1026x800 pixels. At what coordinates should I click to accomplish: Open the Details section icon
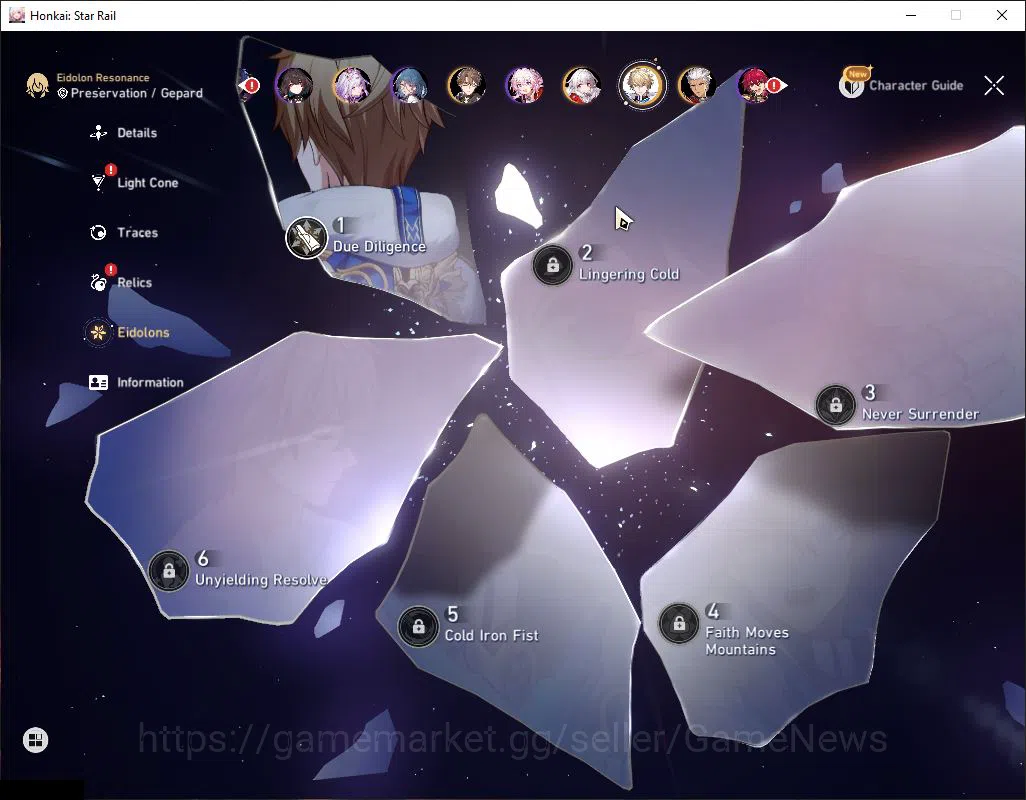tap(98, 133)
